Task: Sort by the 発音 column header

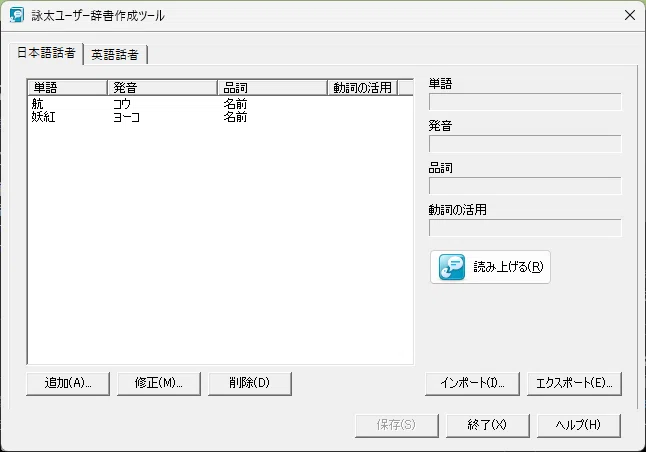Action: point(162,88)
